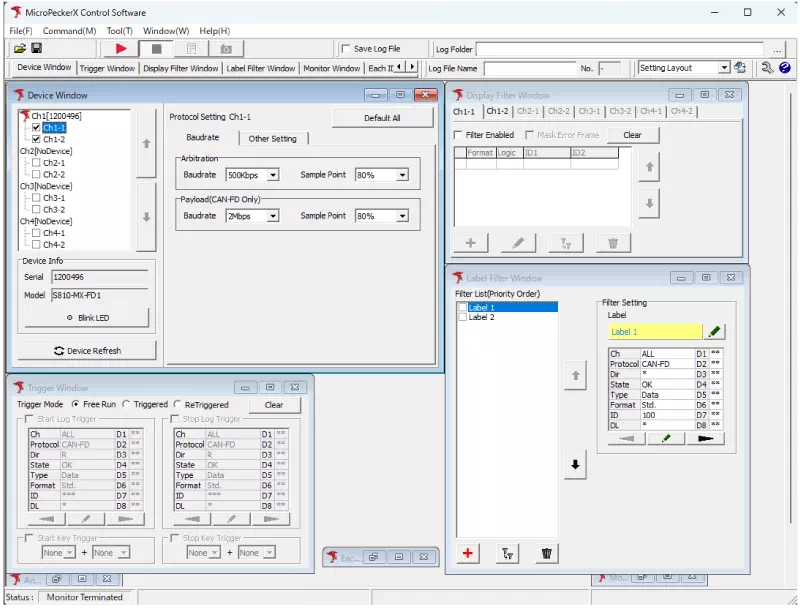Click the Device Refresh button
The height and width of the screenshot is (608, 800).
click(87, 351)
